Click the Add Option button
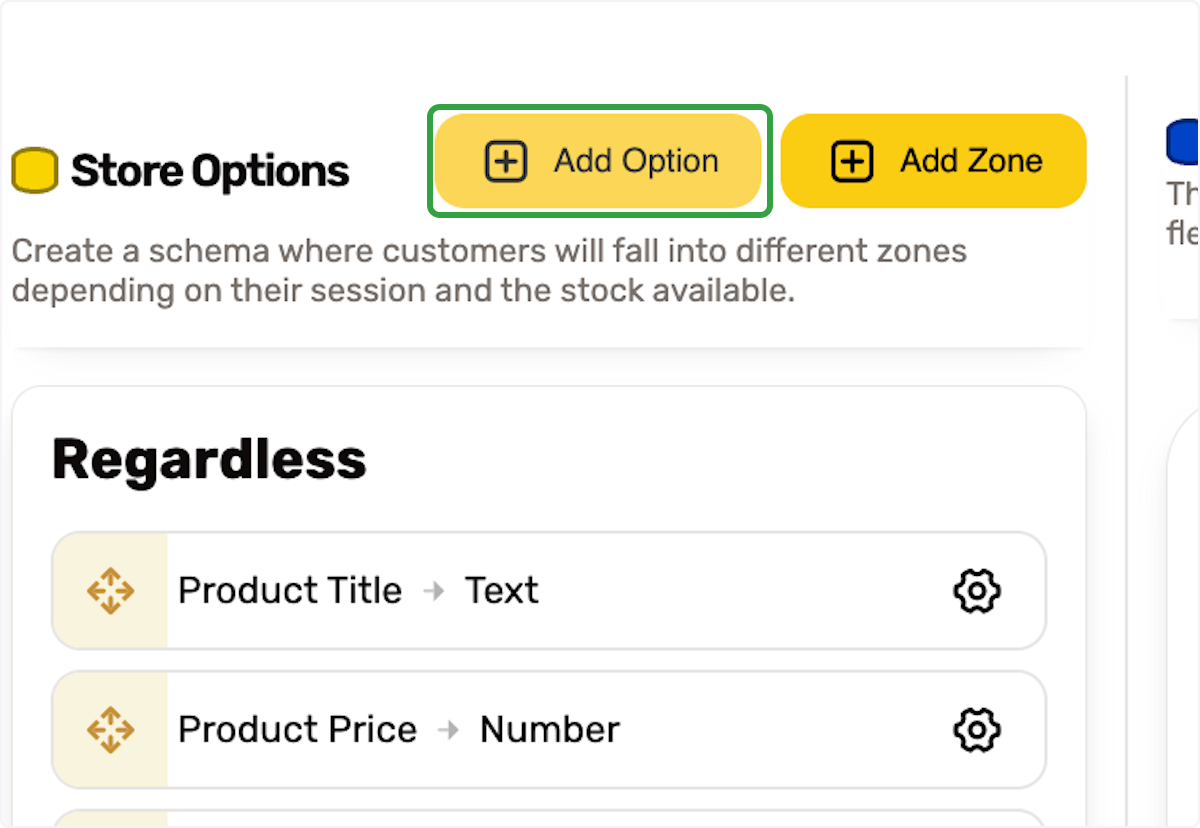This screenshot has width=1200, height=828. [x=599, y=161]
